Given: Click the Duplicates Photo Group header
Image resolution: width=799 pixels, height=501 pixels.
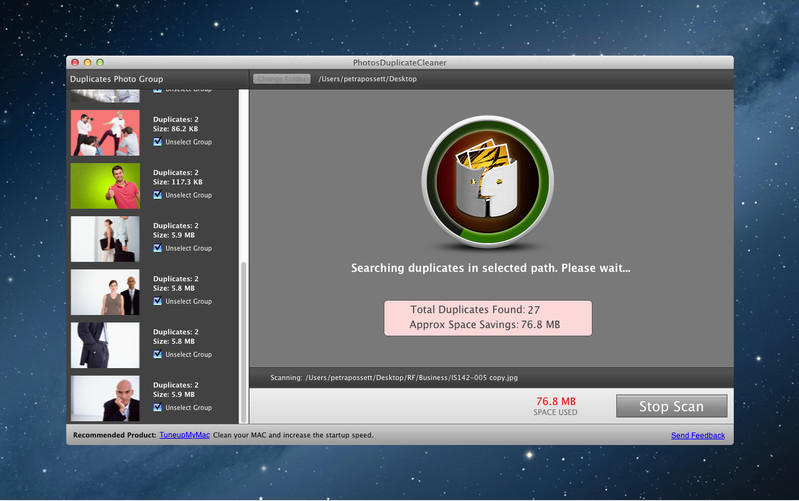Looking at the screenshot, I should click(x=117, y=79).
